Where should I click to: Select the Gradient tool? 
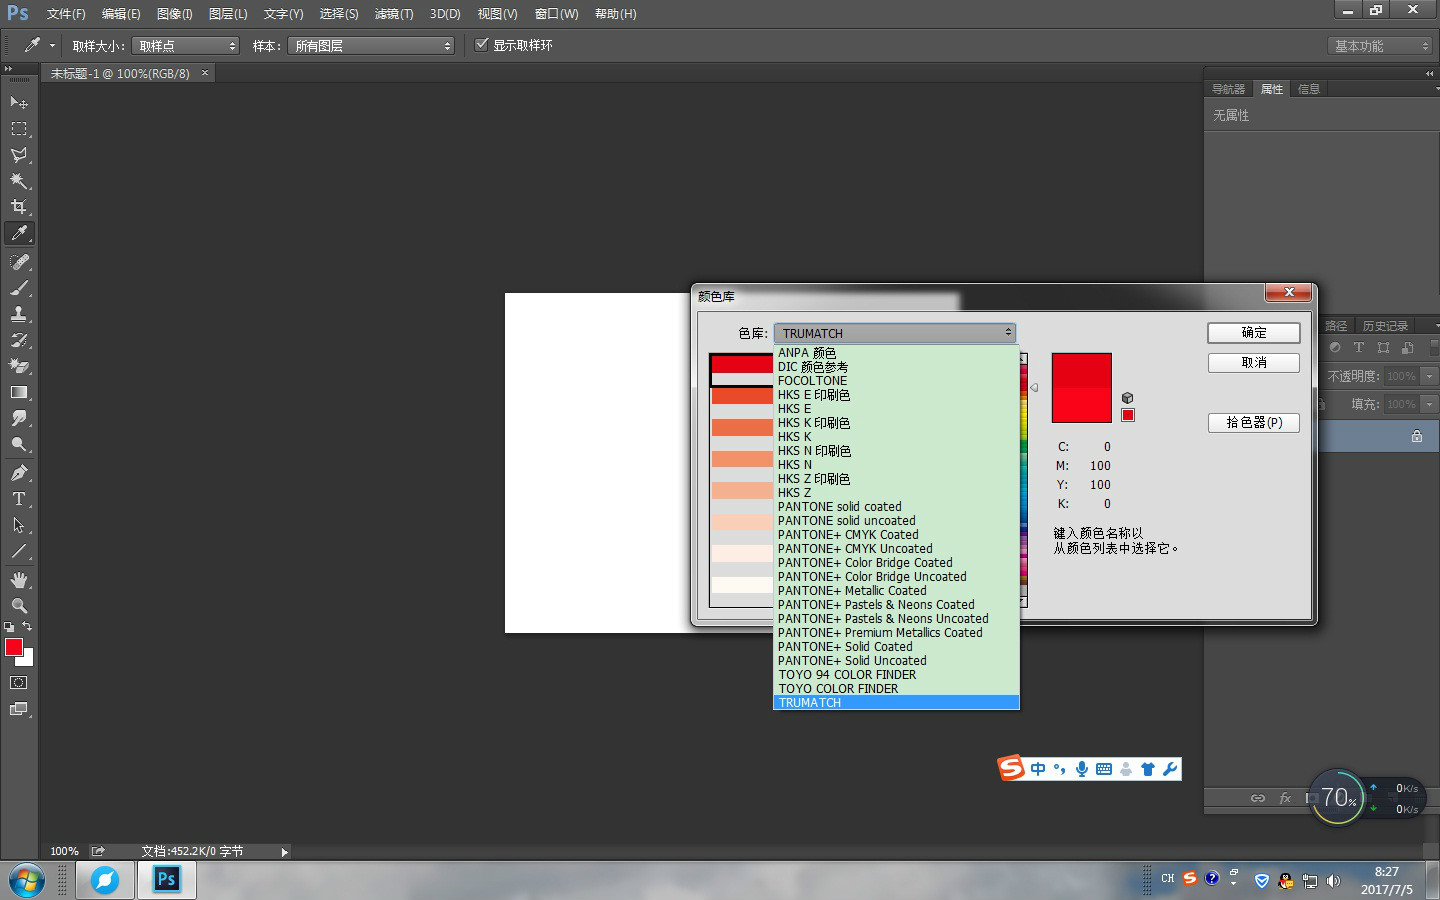click(x=19, y=392)
